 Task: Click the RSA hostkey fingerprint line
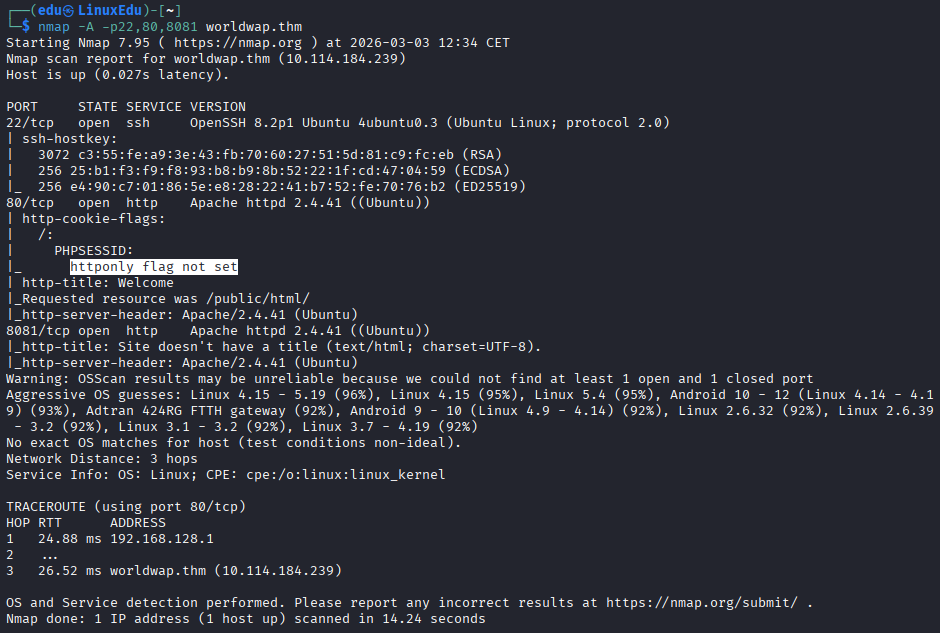point(270,155)
